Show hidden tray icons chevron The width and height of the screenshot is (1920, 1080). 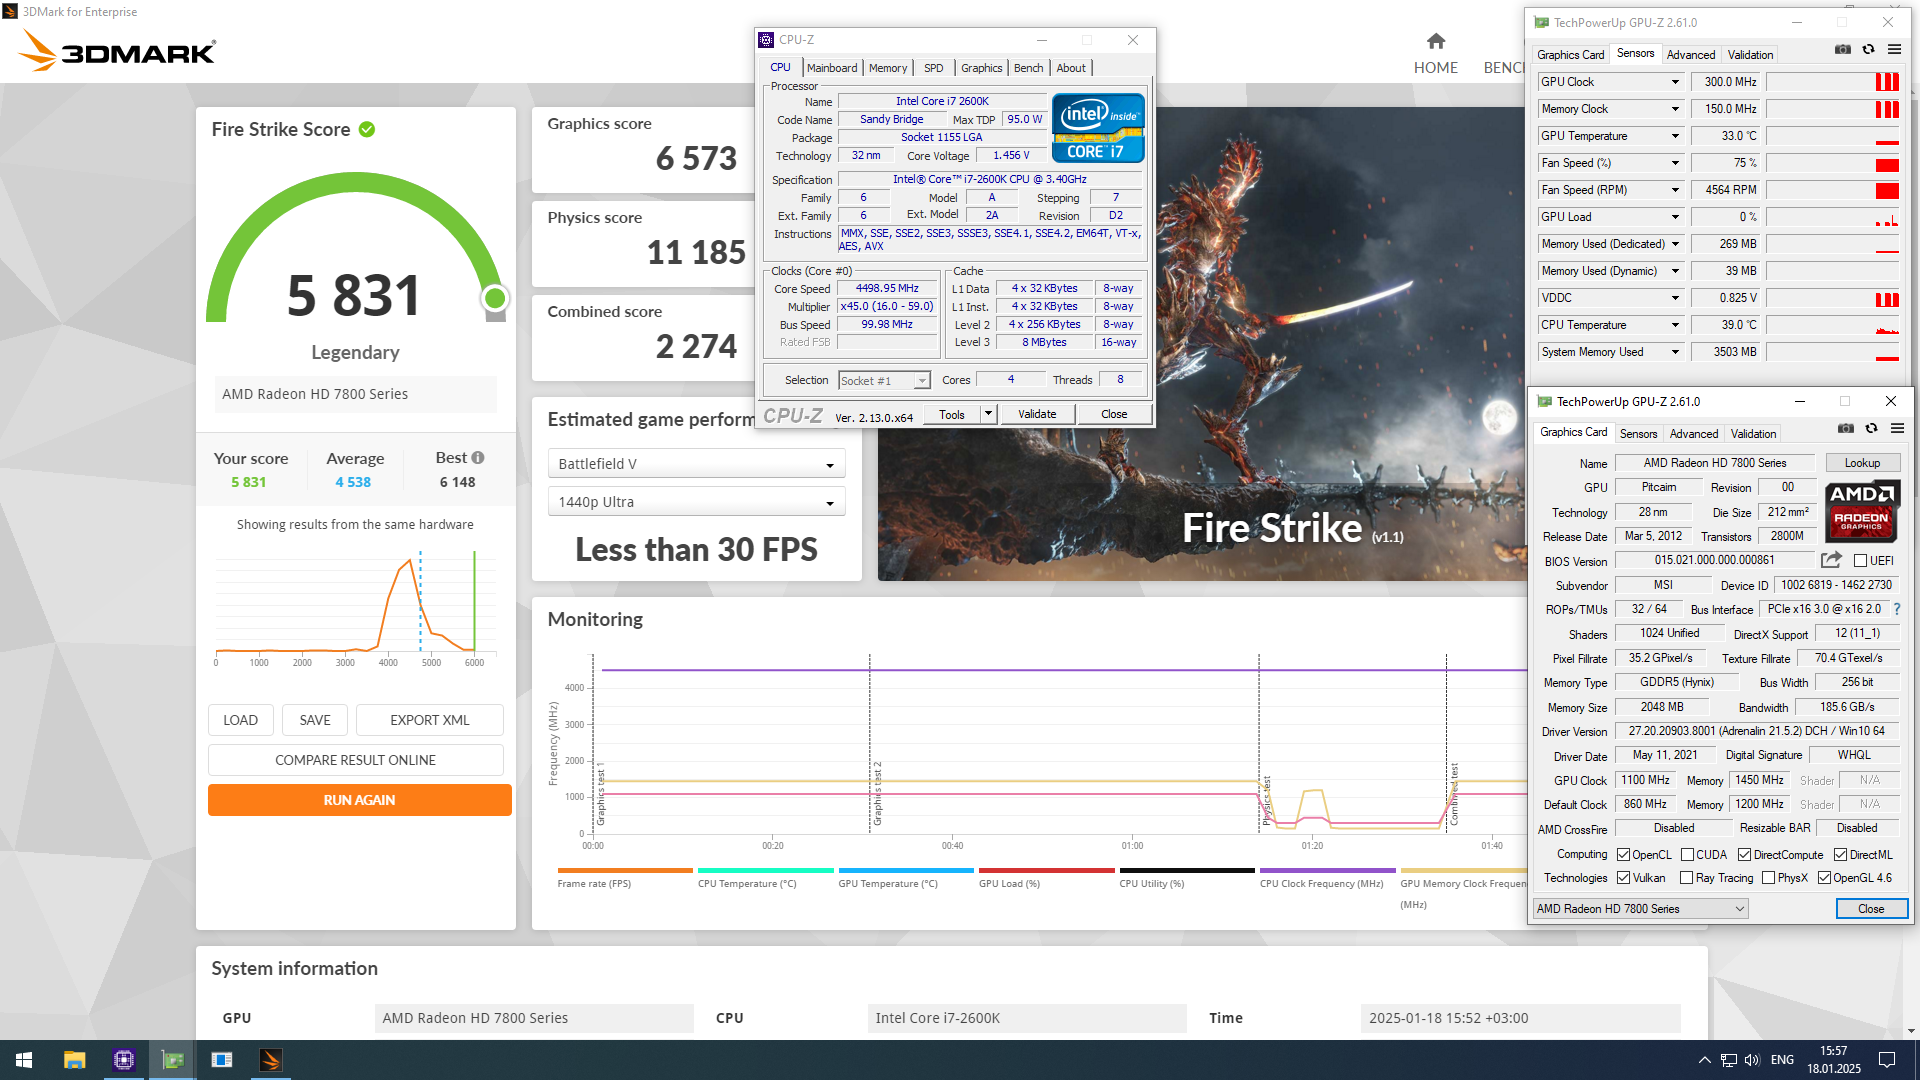click(x=1704, y=1060)
